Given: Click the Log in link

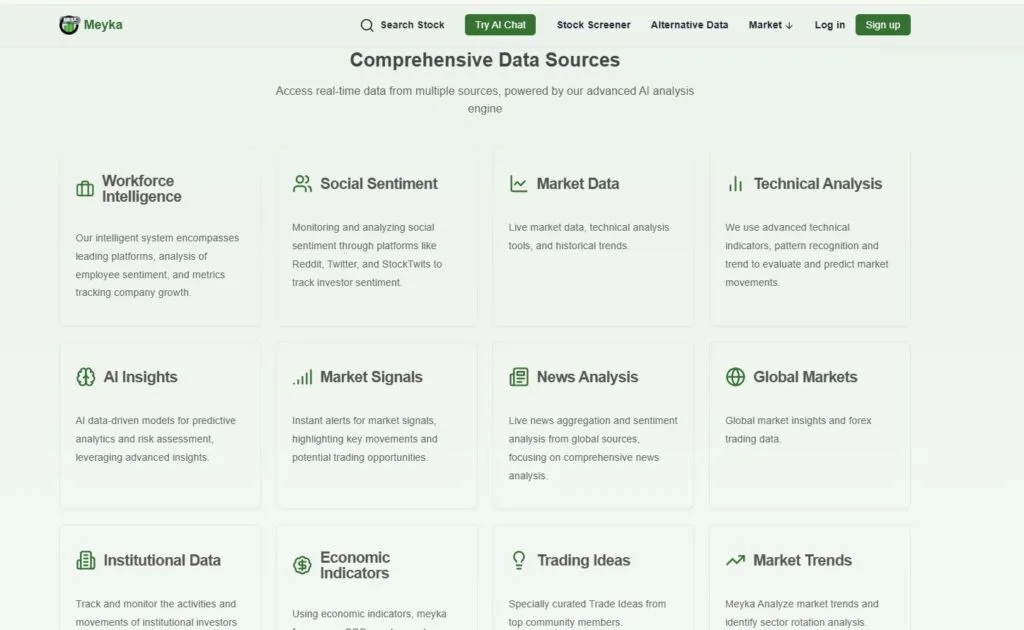Looking at the screenshot, I should coord(829,24).
